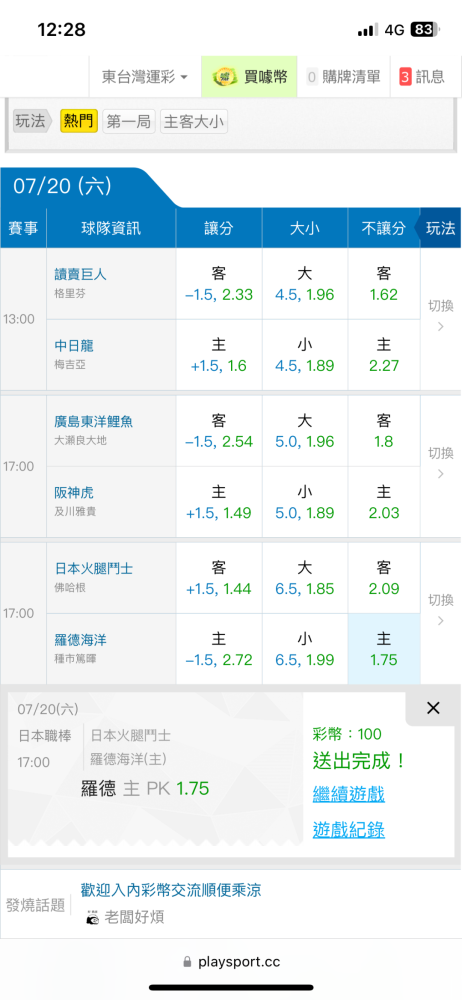Tap the battery indicator in status bar

426,29
